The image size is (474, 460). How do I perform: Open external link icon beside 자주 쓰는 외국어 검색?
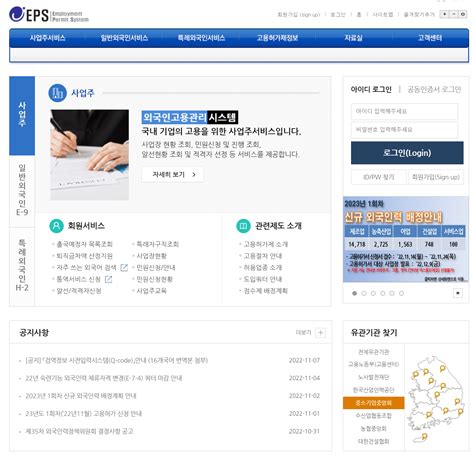[124, 267]
